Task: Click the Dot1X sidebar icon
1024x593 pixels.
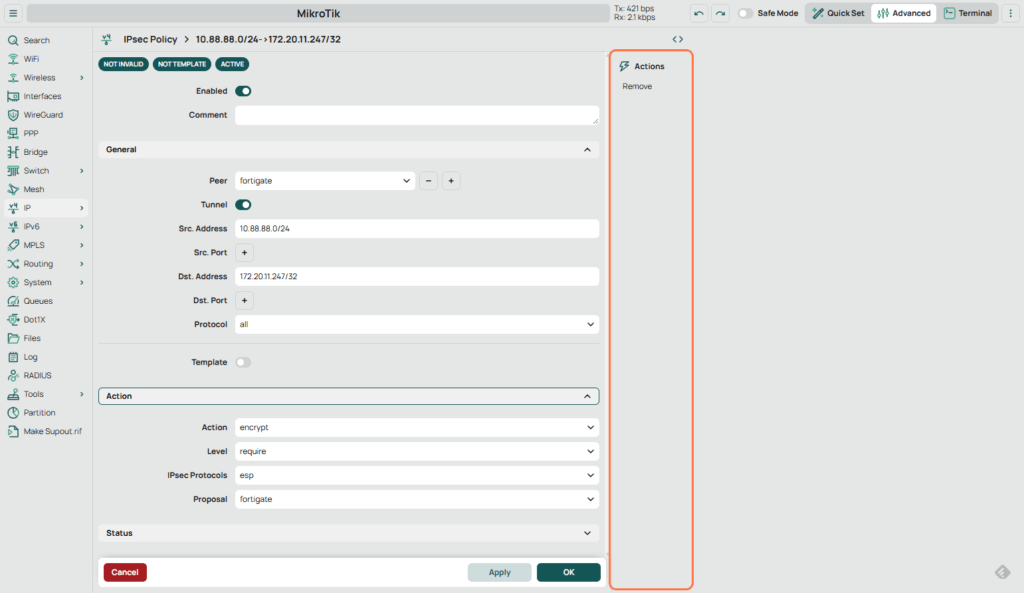Action: click(13, 320)
